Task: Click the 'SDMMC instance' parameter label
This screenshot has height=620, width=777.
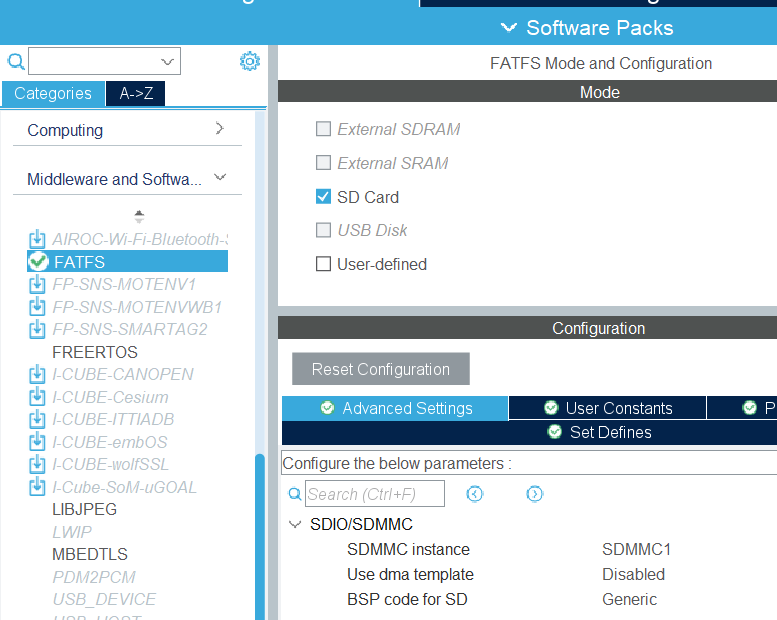Action: (x=408, y=549)
